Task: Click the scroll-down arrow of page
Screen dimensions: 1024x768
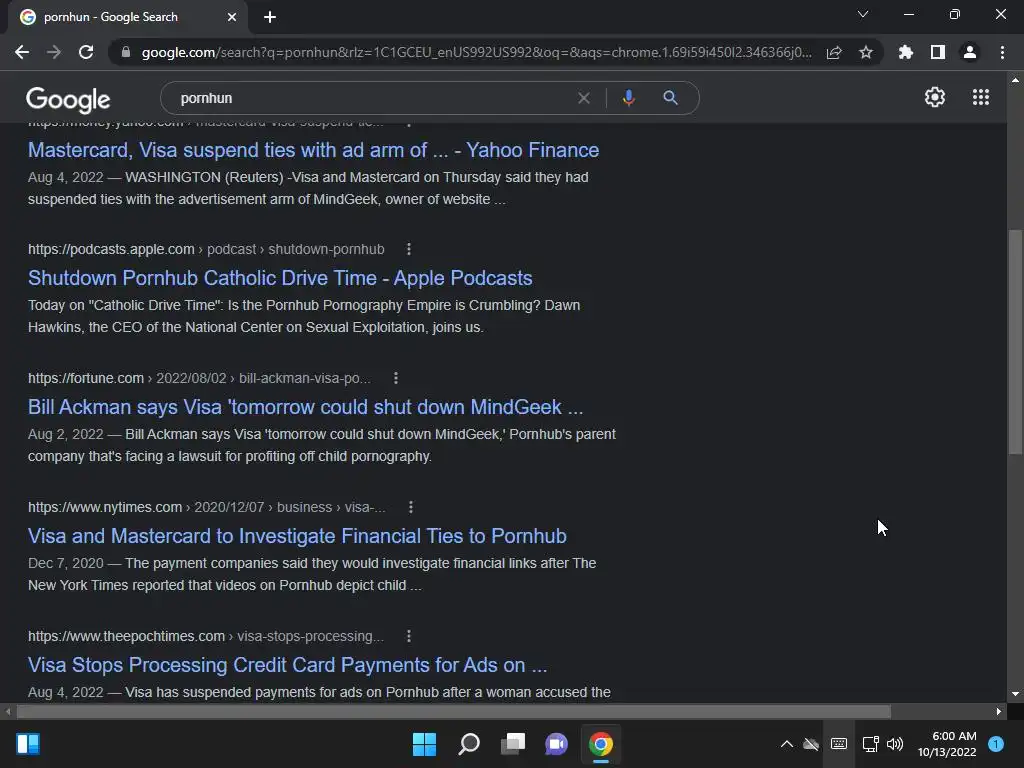Action: (x=1015, y=694)
